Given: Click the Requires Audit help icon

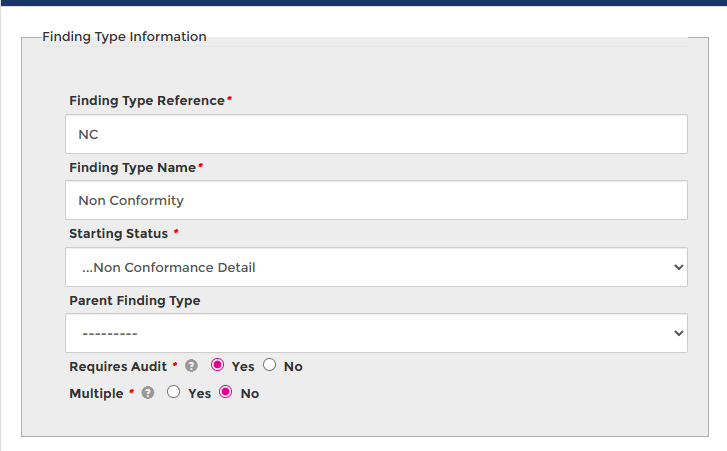Looking at the screenshot, I should (192, 366).
